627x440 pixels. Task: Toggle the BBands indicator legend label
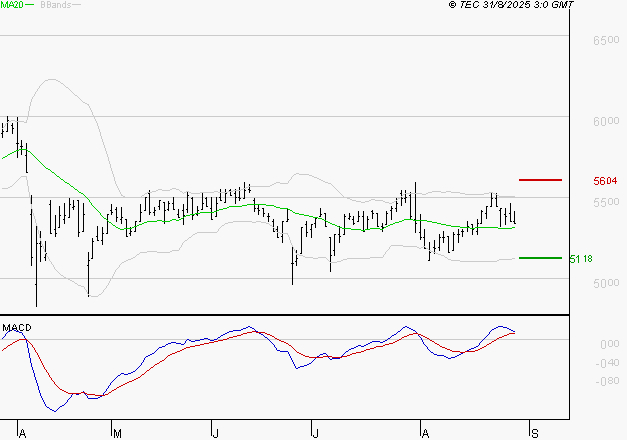(x=54, y=6)
